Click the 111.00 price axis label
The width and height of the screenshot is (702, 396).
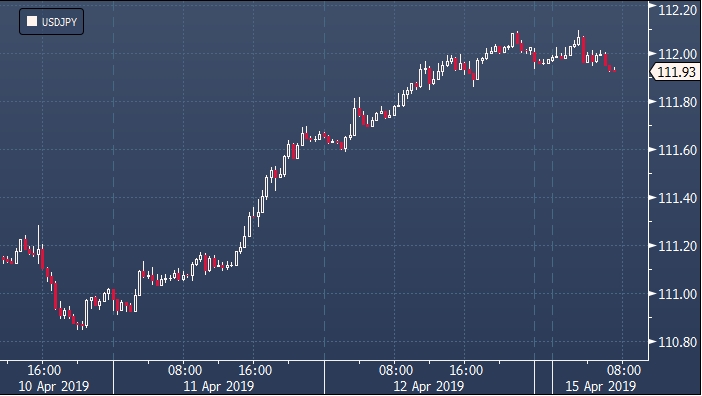tap(677, 294)
